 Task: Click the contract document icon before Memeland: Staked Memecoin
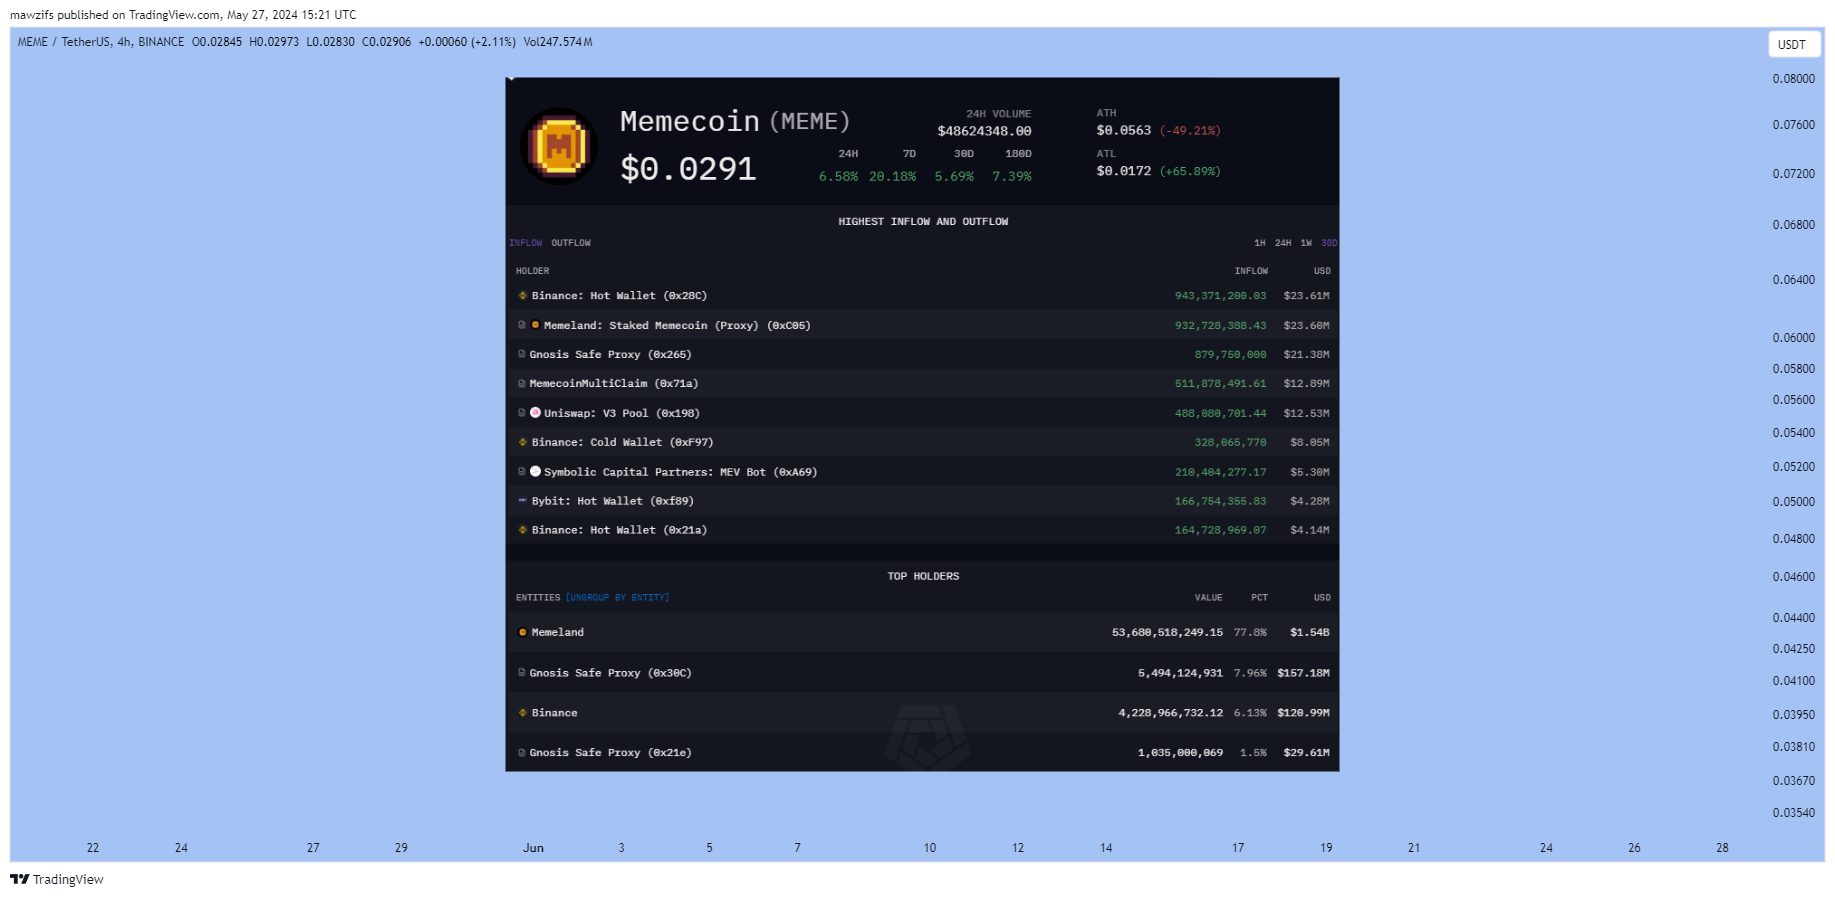tap(522, 325)
